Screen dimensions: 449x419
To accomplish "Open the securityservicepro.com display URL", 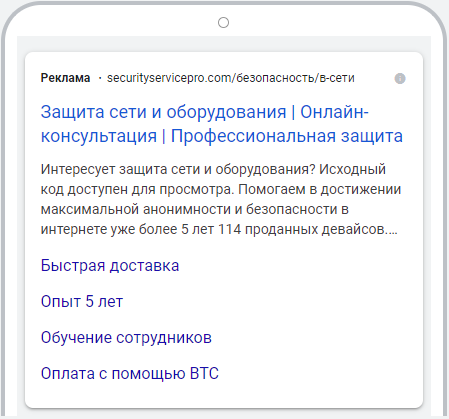I will tap(230, 78).
